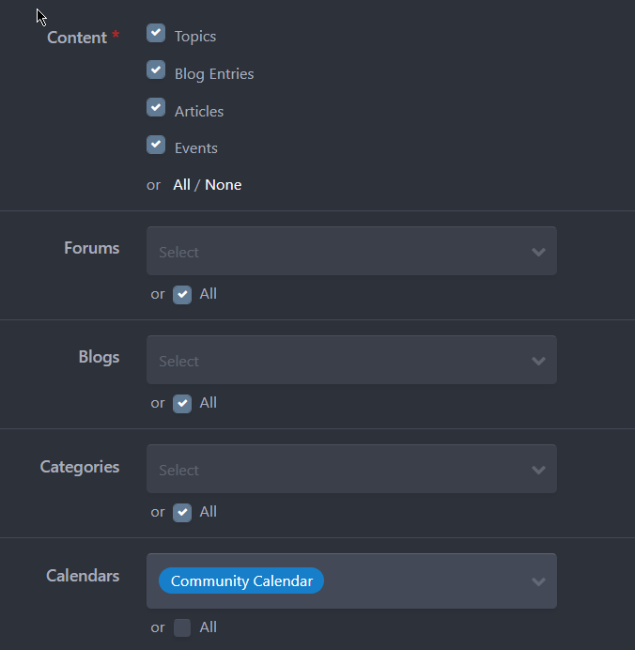Image resolution: width=635 pixels, height=650 pixels.
Task: Toggle the 'All' checkbox under Blogs
Action: pos(182,403)
